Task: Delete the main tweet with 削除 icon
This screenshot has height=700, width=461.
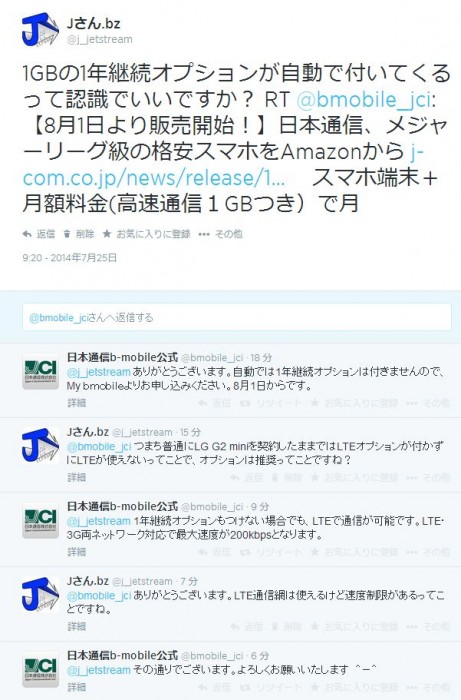Action: [x=79, y=234]
